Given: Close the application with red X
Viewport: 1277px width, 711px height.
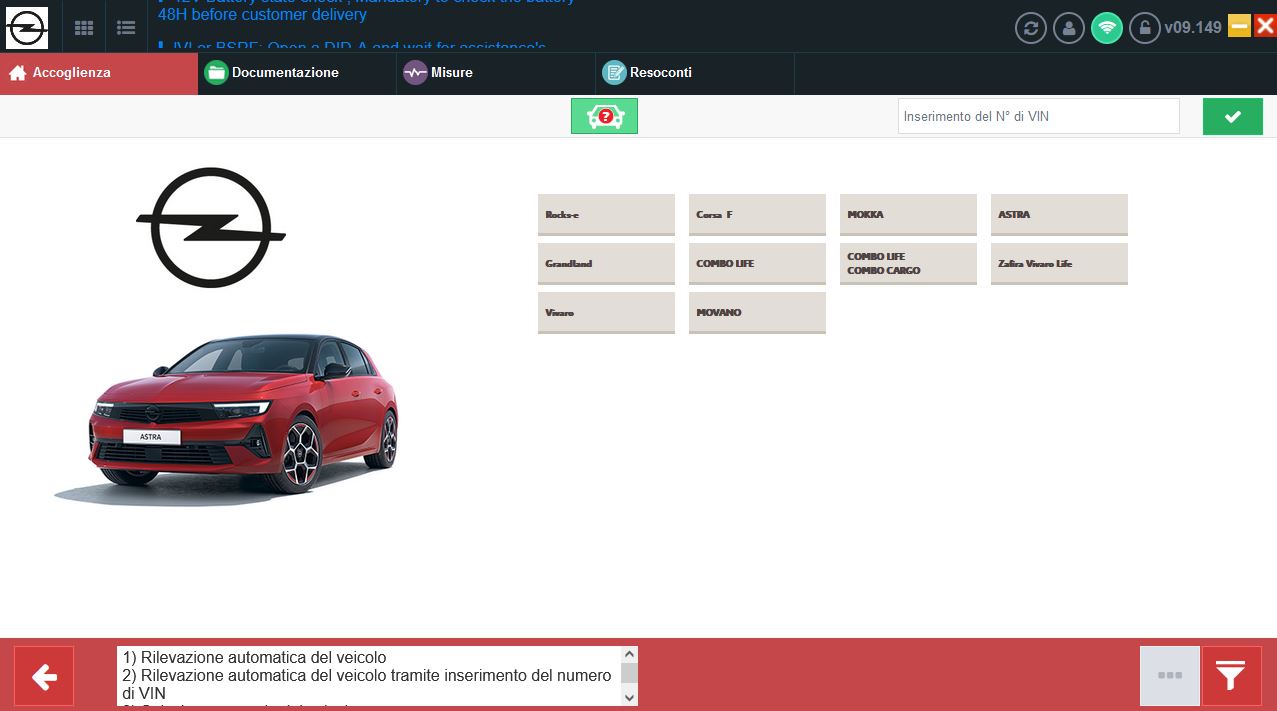Looking at the screenshot, I should tap(1265, 26).
